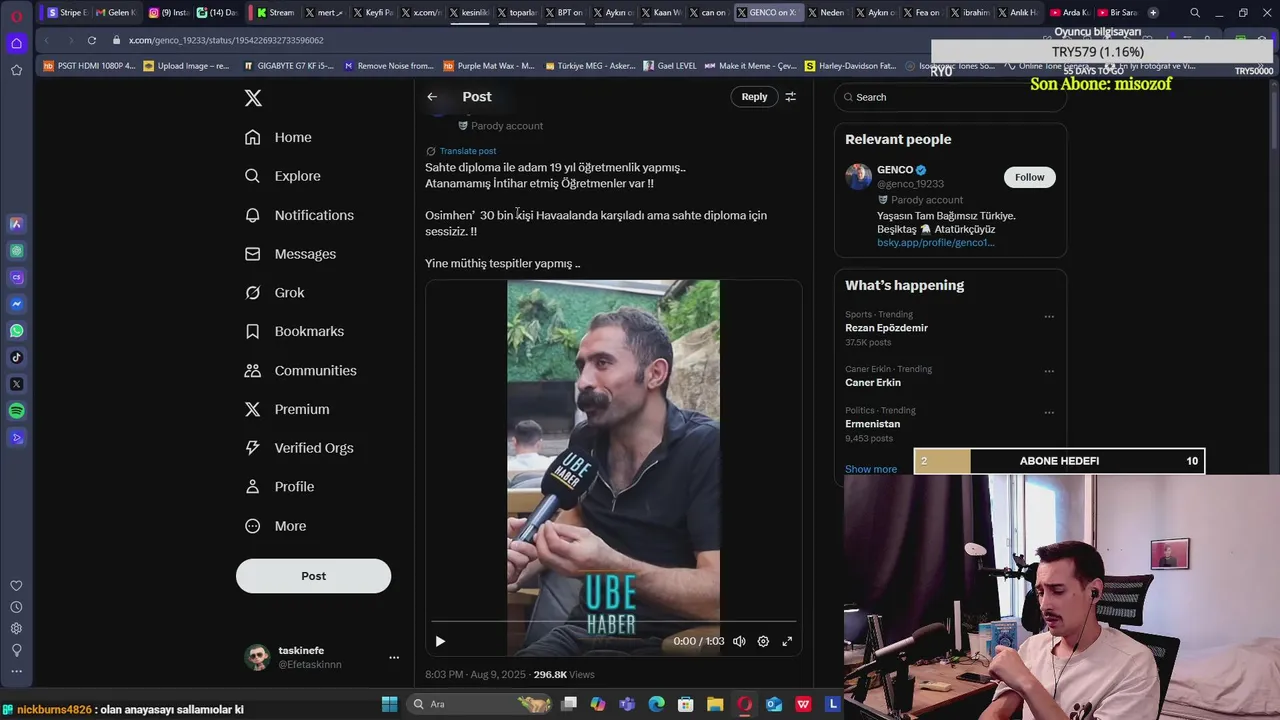1280x720 pixels.
Task: Open GENCO's bsky.app profile link
Action: 935,243
